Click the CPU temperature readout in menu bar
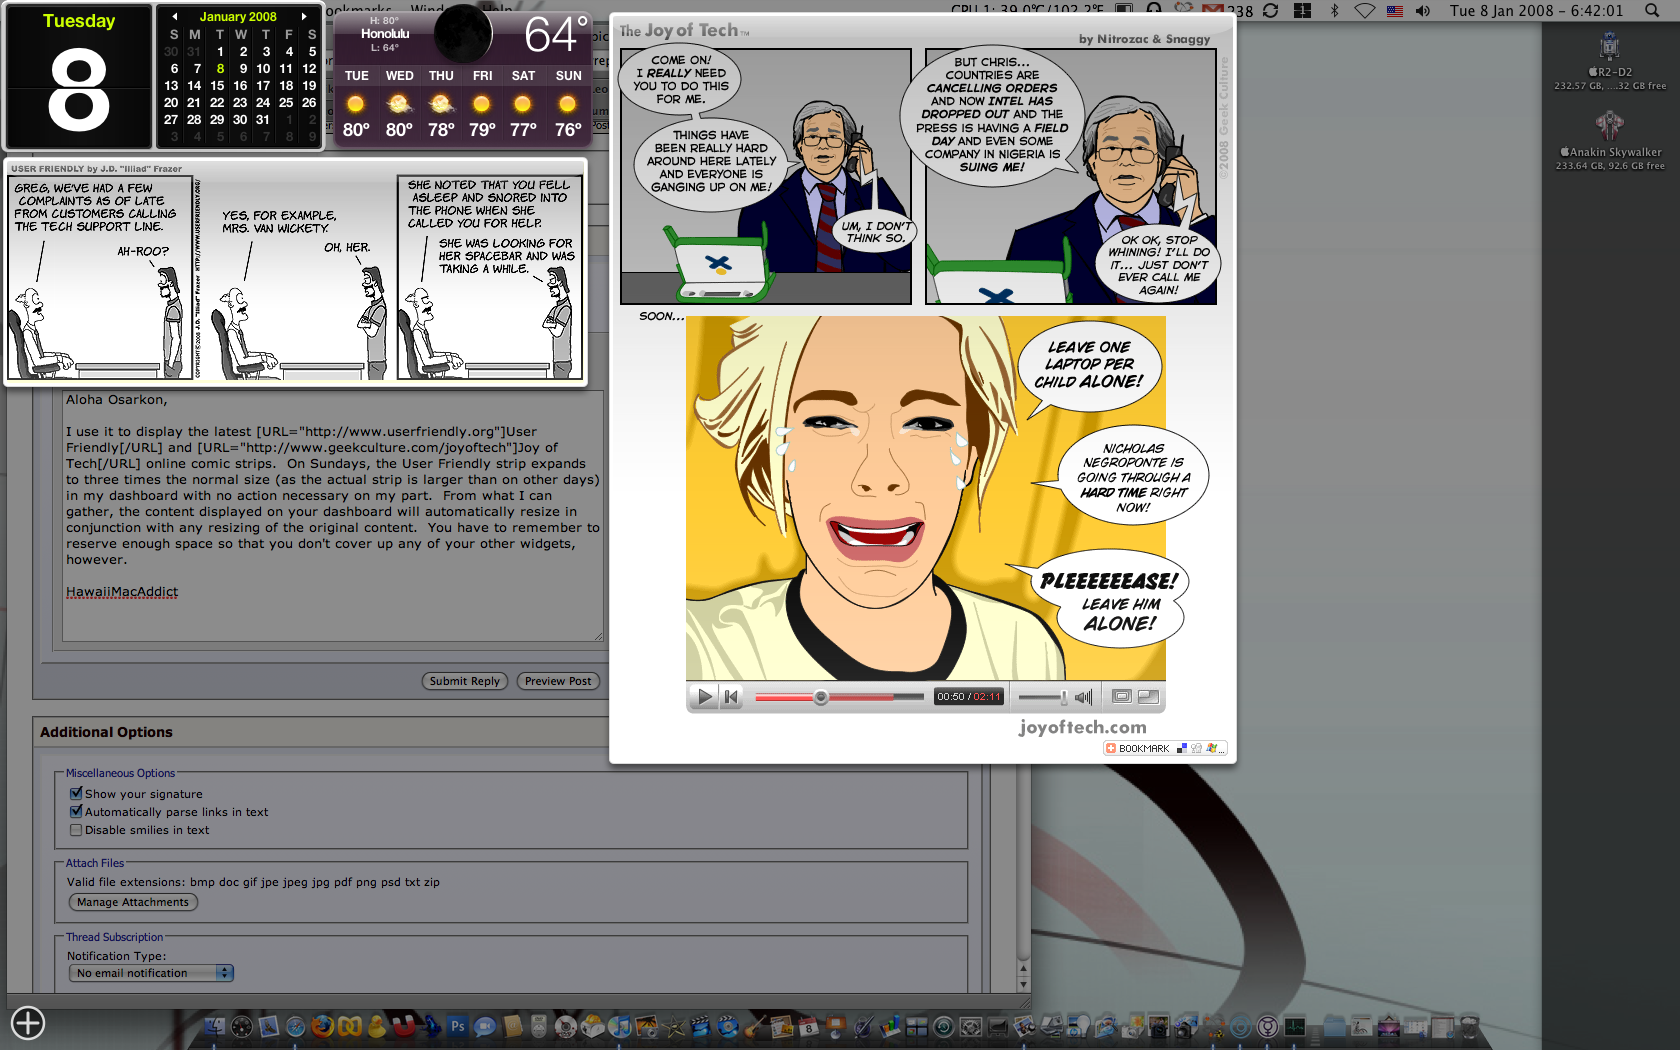This screenshot has width=1680, height=1050. [x=1027, y=8]
